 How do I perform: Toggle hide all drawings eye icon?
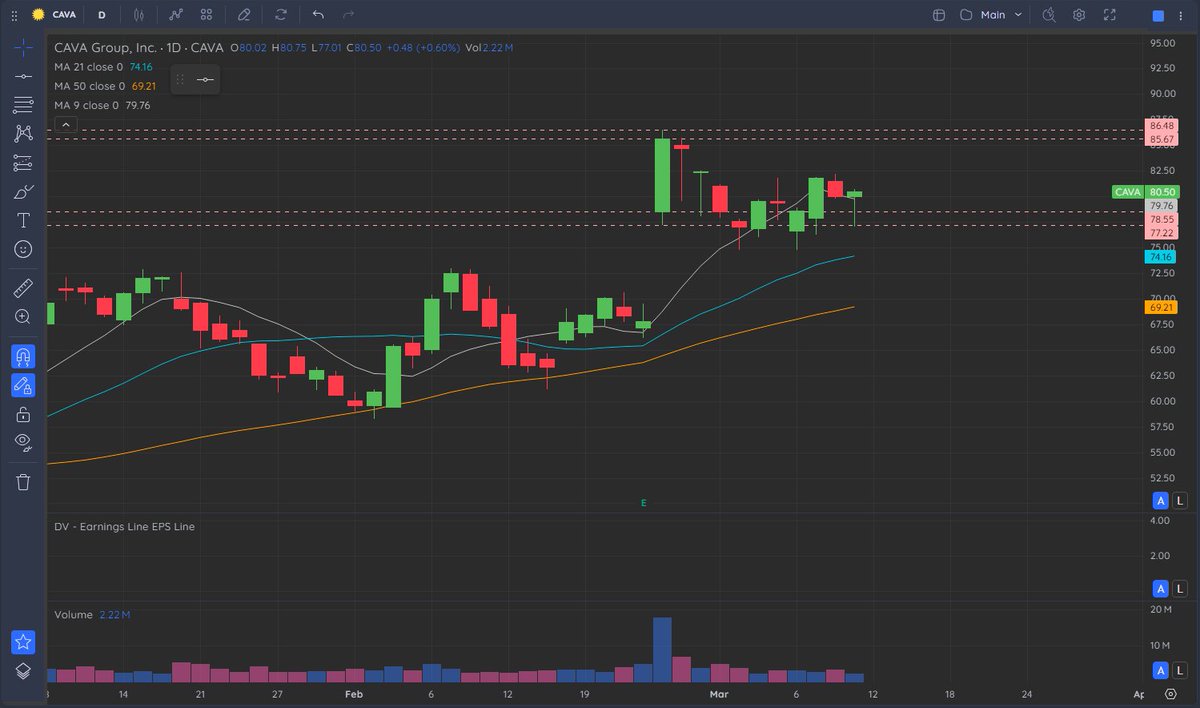[x=23, y=441]
